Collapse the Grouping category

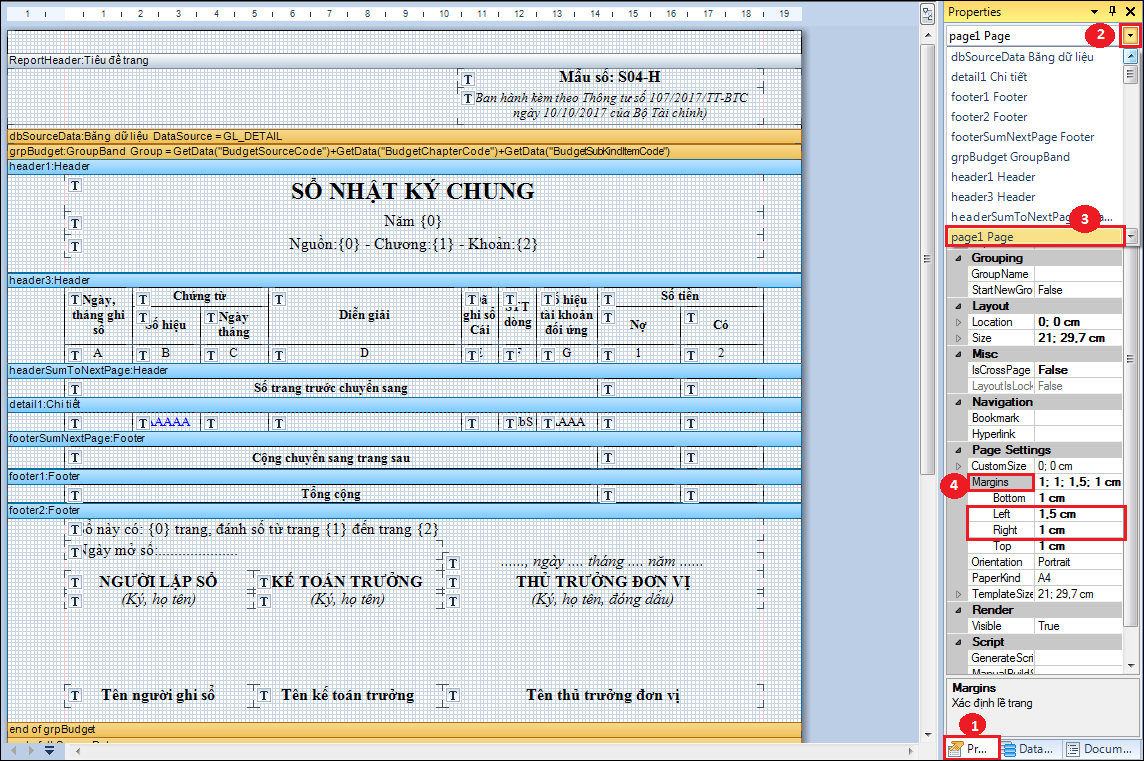(x=959, y=258)
